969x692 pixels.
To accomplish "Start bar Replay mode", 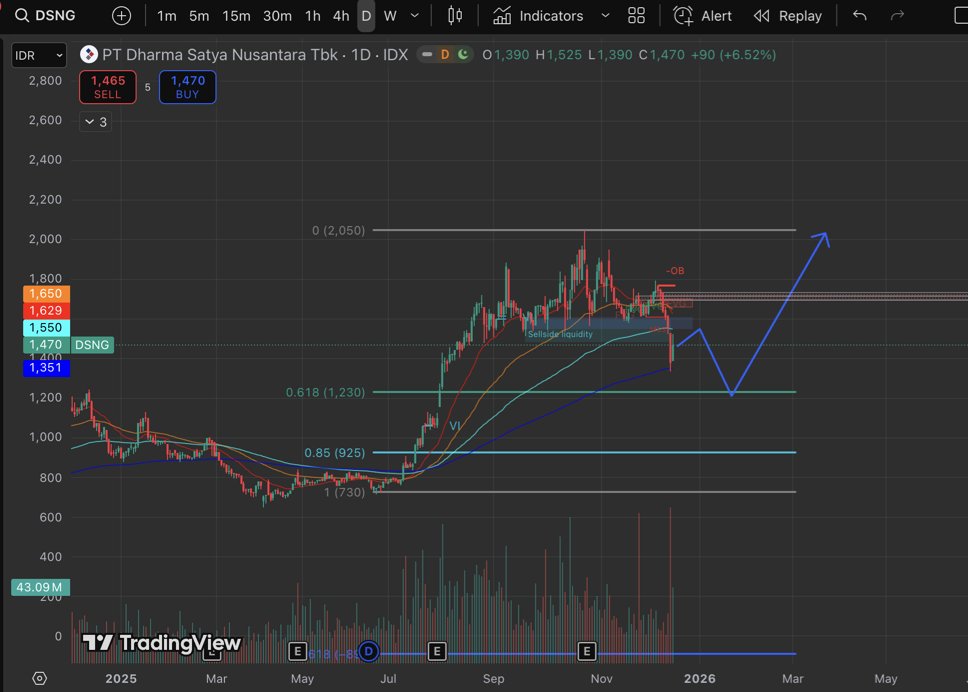I will (788, 15).
